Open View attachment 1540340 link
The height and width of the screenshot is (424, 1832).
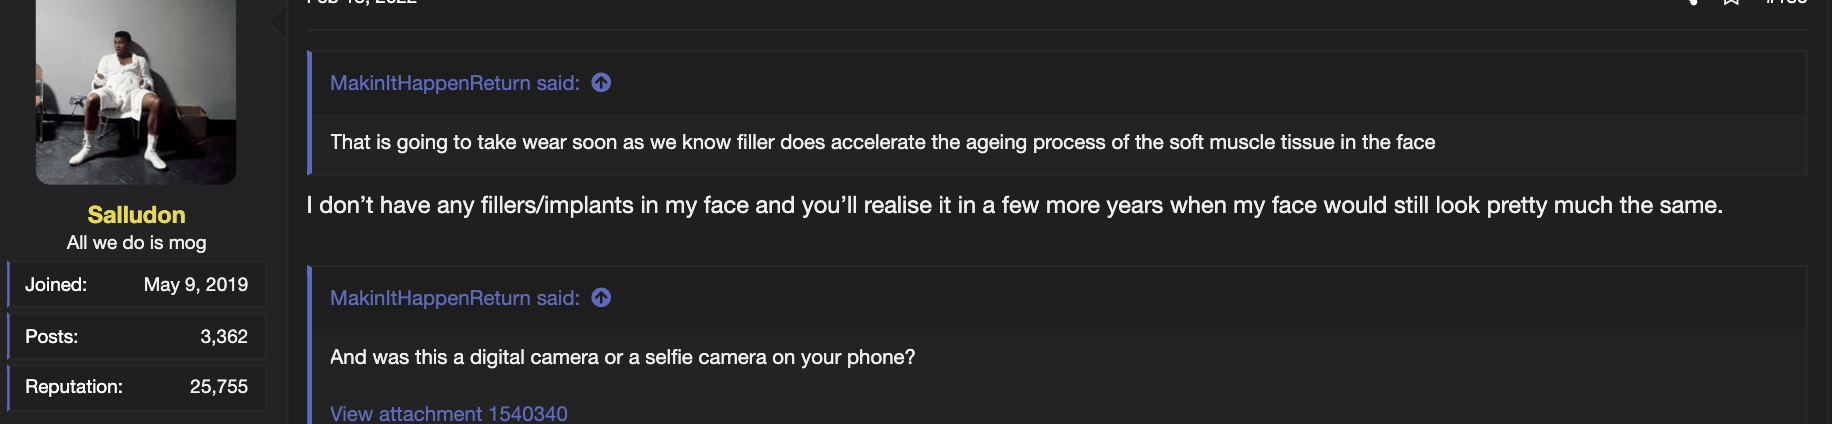pyautogui.click(x=449, y=413)
